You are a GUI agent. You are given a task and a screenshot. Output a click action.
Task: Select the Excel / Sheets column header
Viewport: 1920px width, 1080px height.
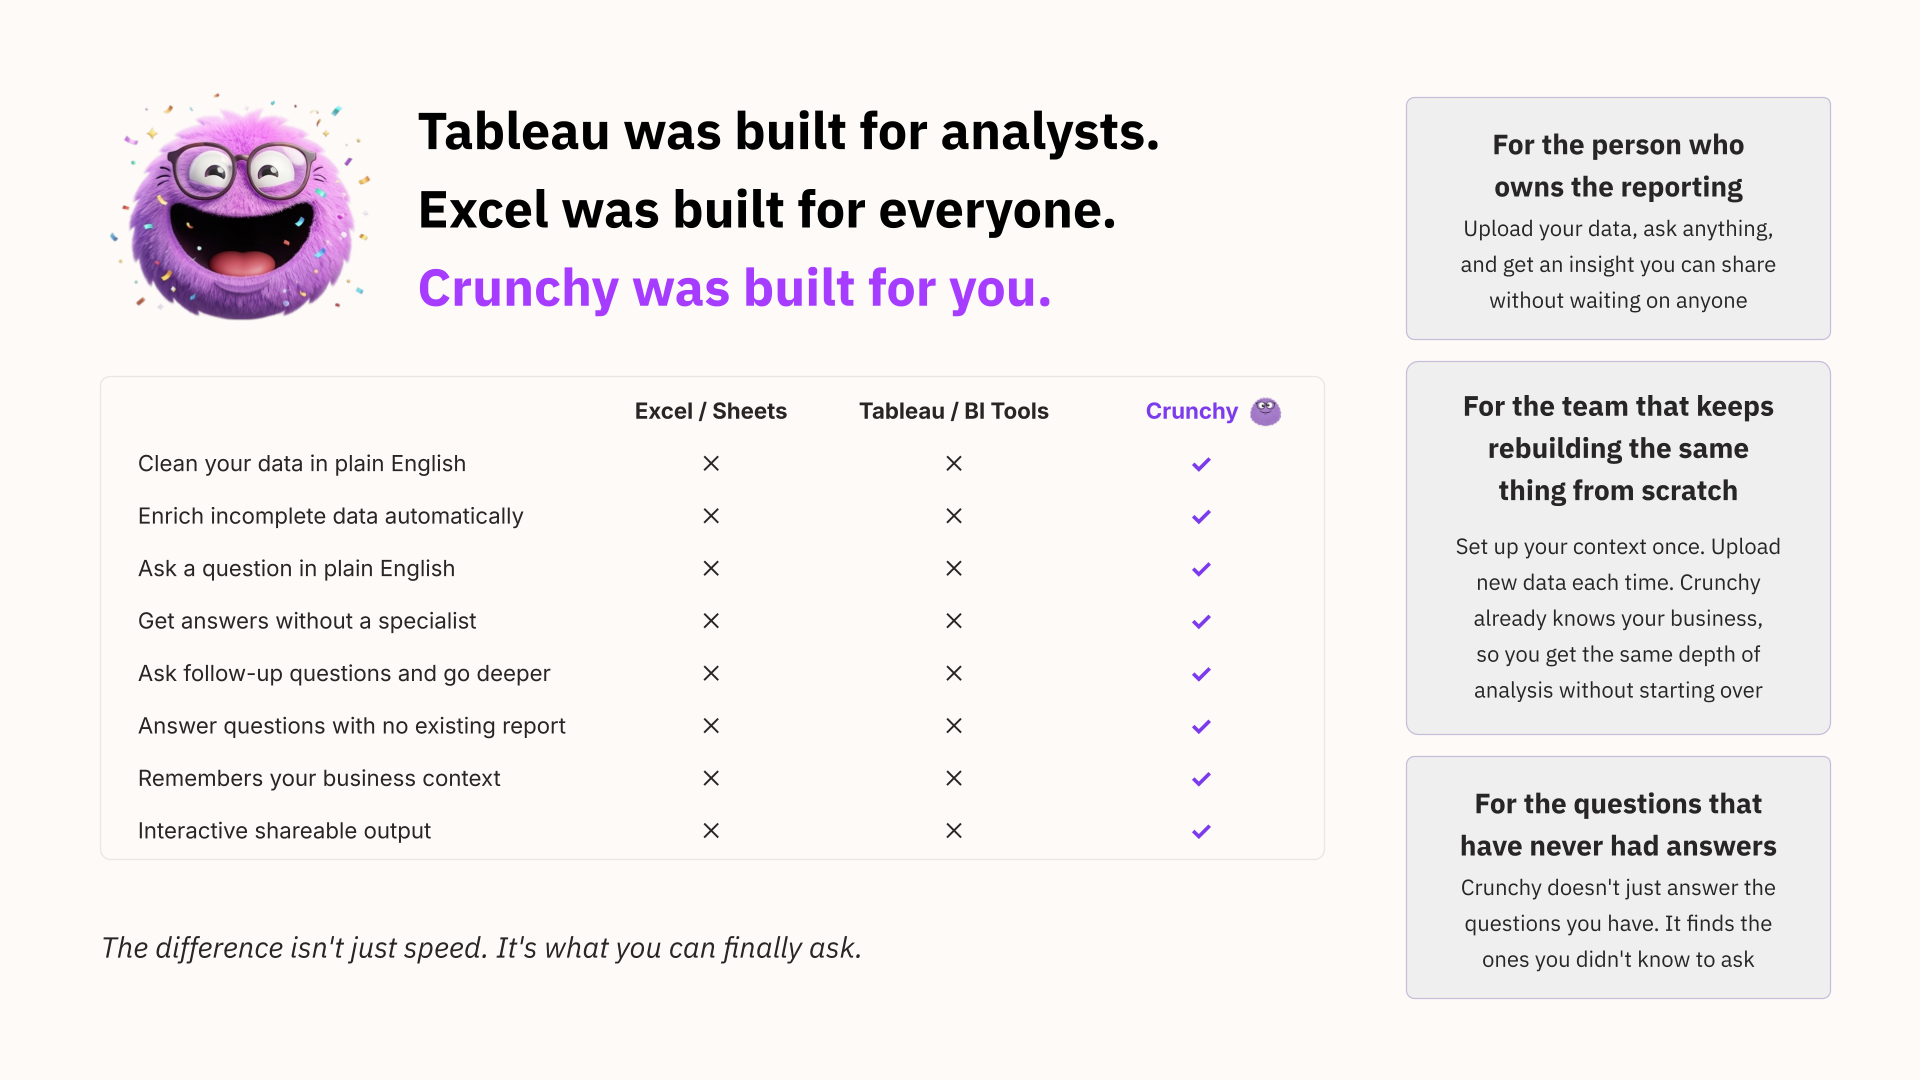click(x=710, y=411)
